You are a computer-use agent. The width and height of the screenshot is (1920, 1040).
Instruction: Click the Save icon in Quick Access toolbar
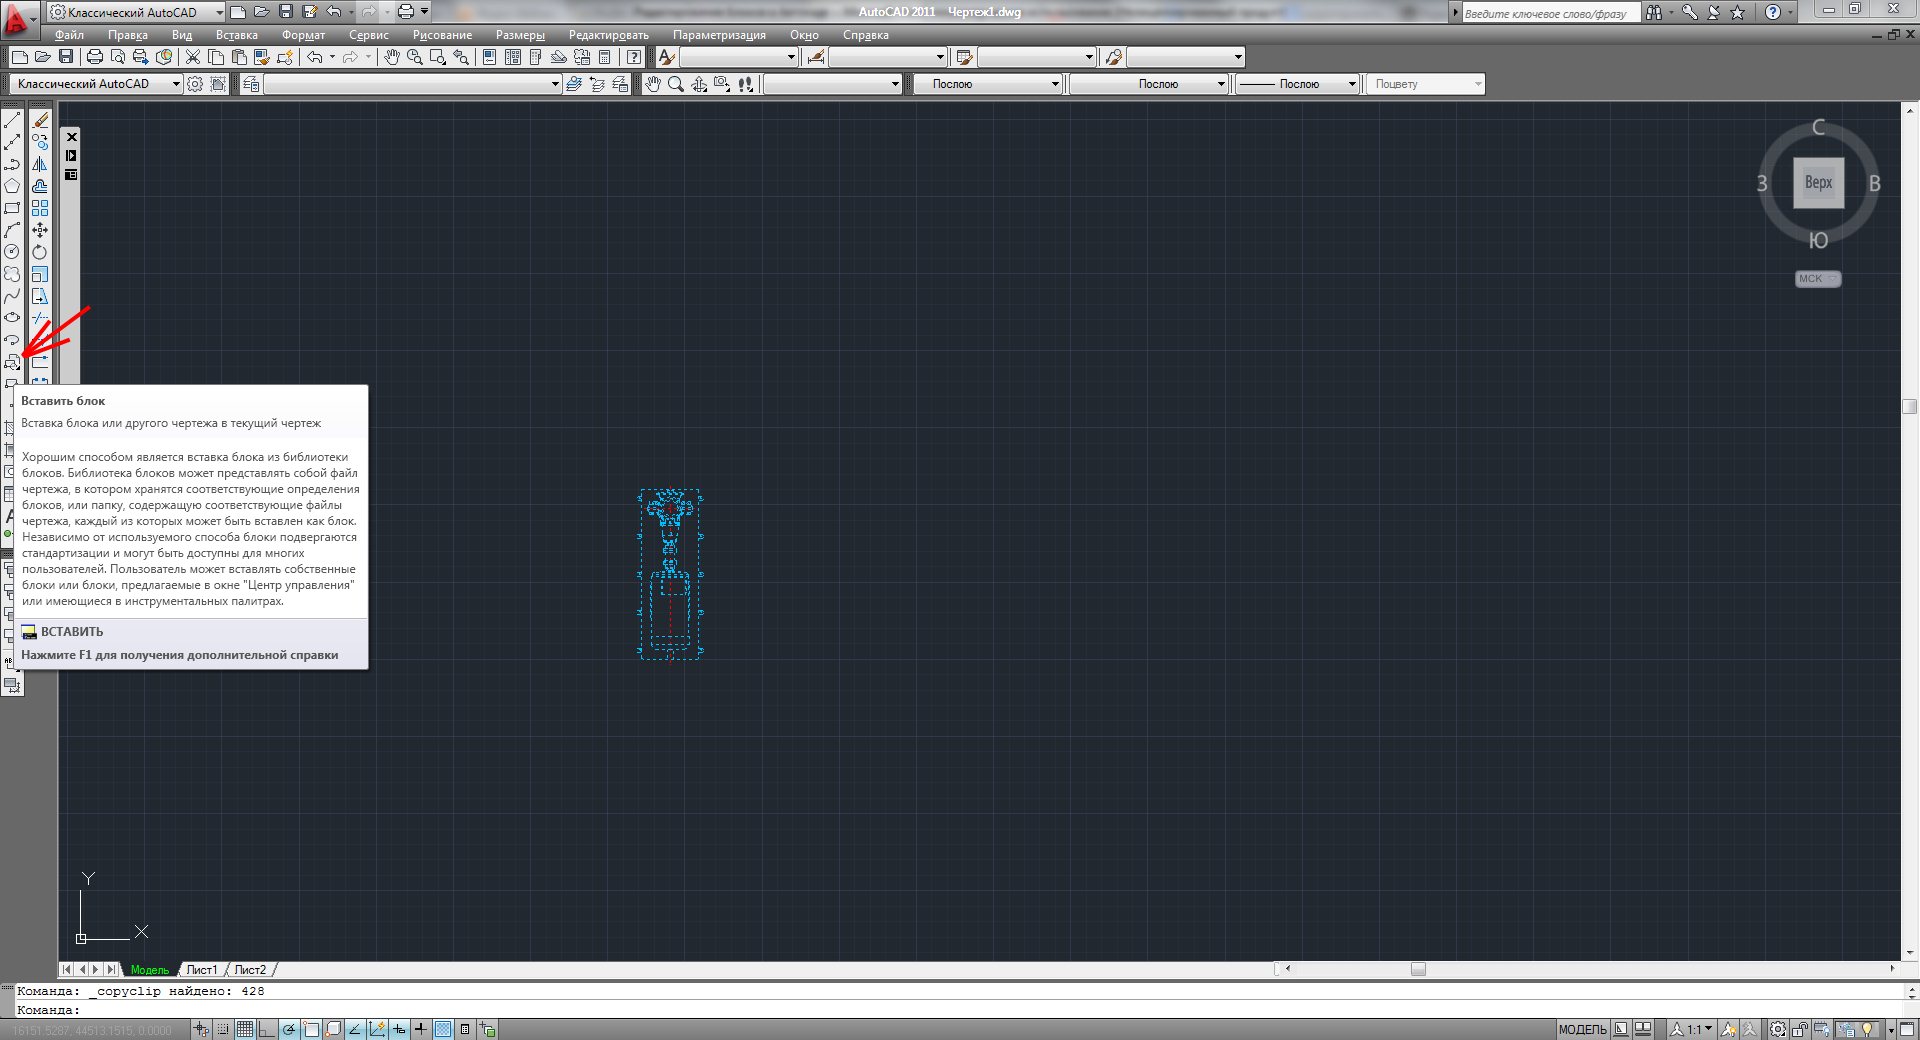click(286, 12)
